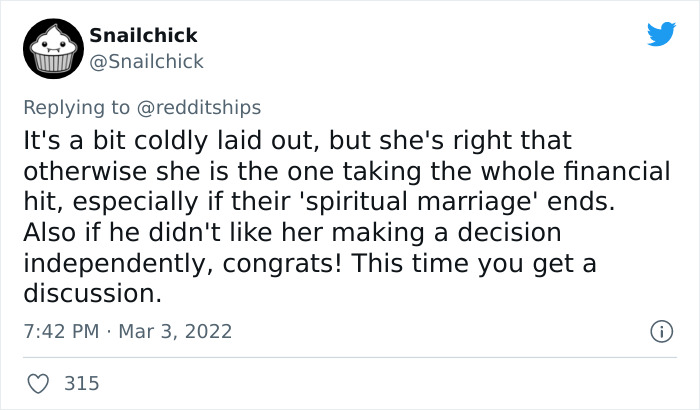Click the word 'Also' in the tweet
Viewport: 700px width, 410px height.
click(x=48, y=232)
